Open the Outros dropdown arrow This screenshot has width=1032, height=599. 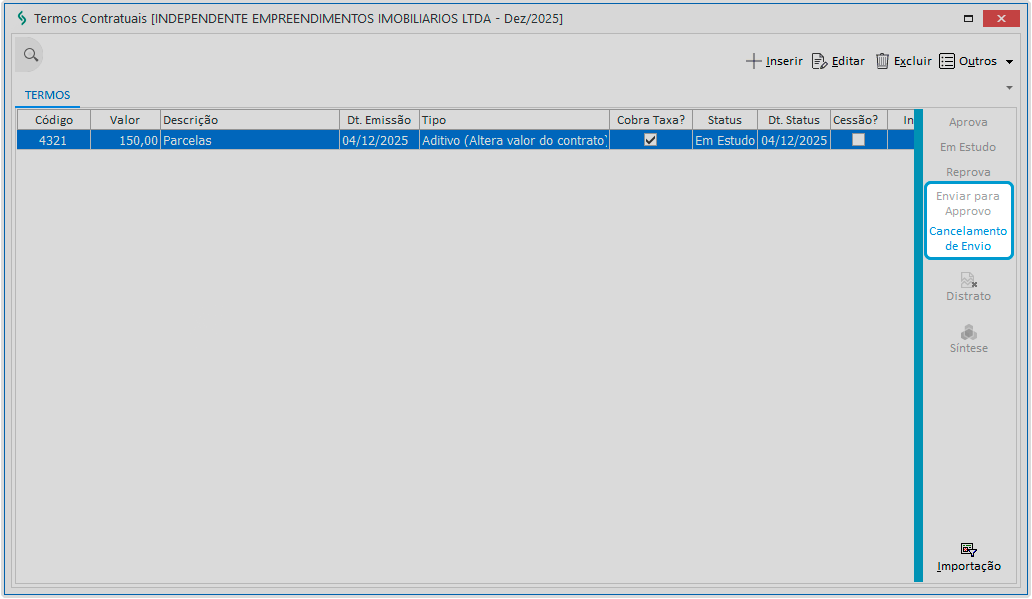pos(1009,62)
